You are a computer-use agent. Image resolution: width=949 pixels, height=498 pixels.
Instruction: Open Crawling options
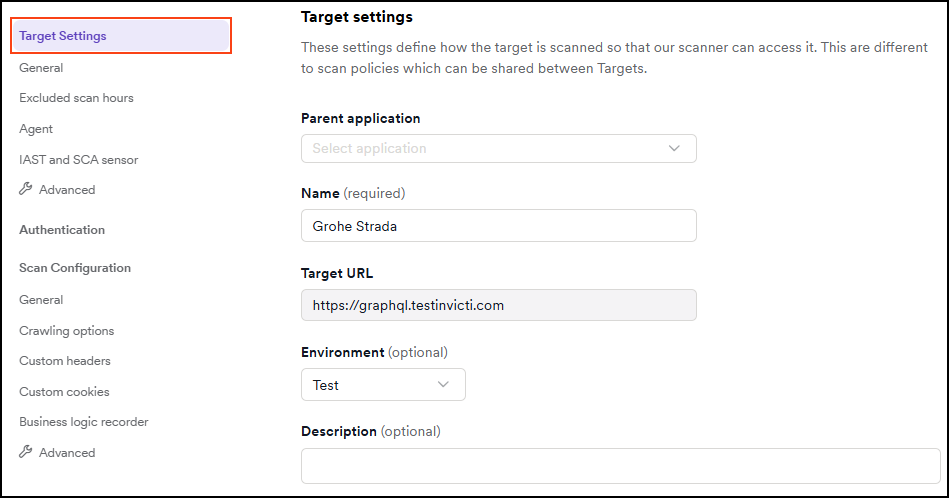pos(66,331)
